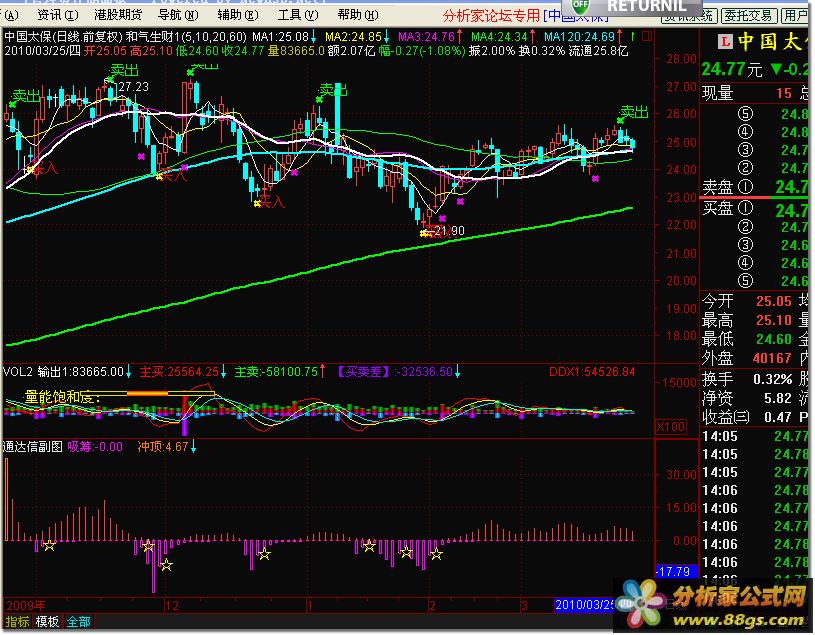
Task: Click the rightmost yellow star in the subchart
Action: [437, 554]
